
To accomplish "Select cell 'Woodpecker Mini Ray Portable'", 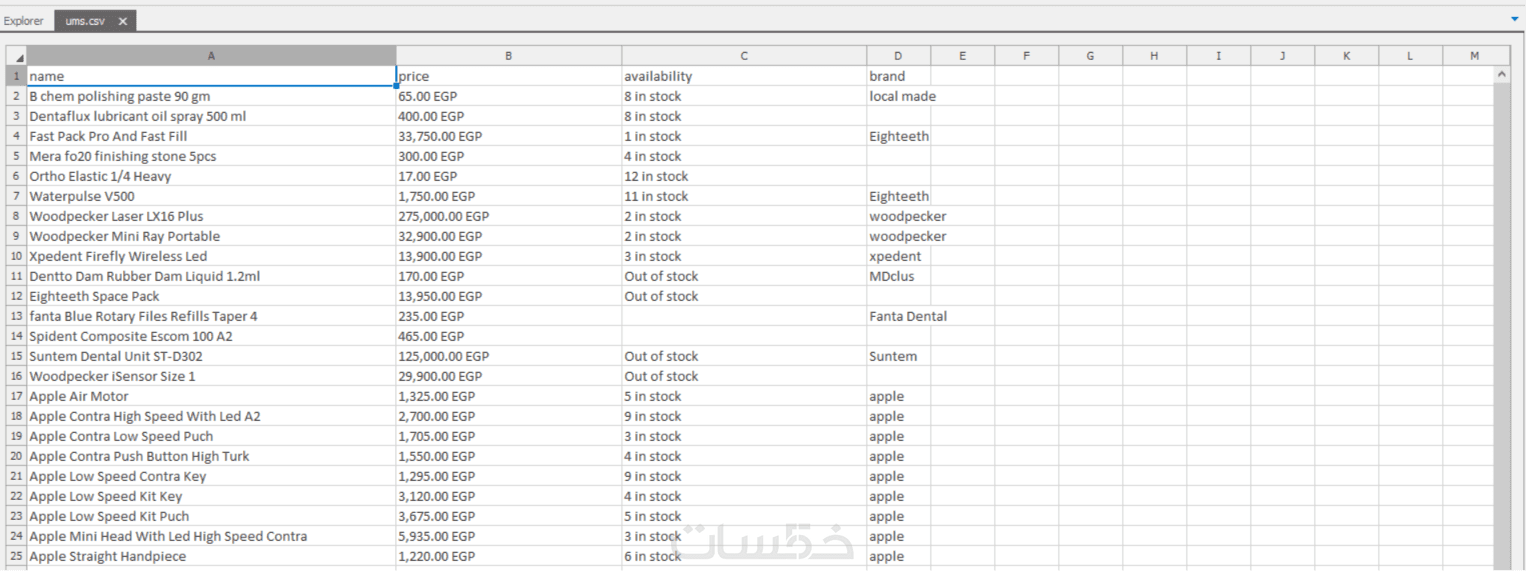I will click(211, 236).
